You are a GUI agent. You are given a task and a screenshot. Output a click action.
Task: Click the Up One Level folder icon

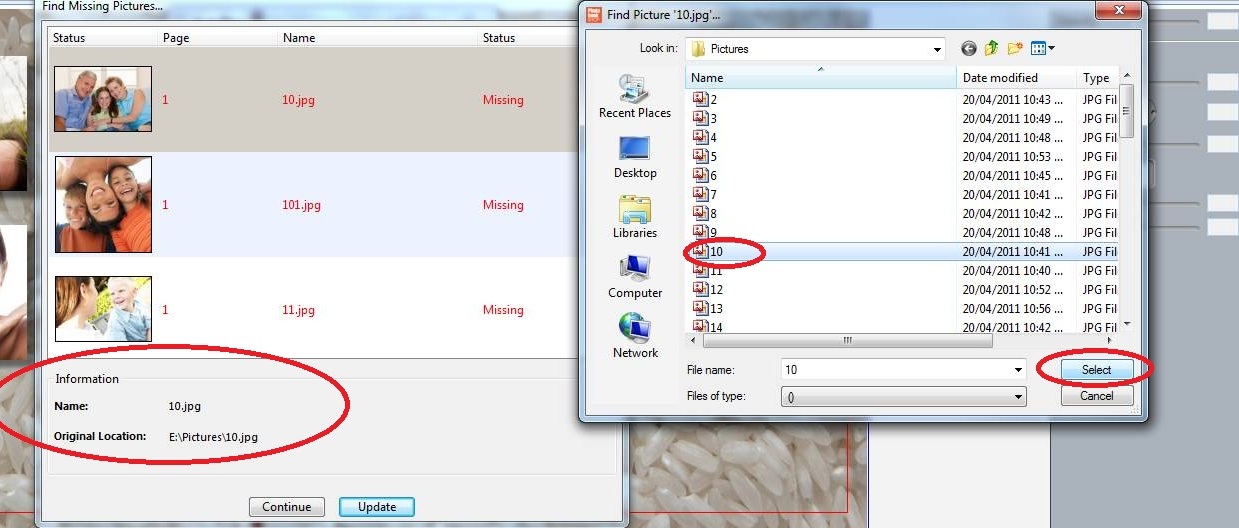coord(992,48)
